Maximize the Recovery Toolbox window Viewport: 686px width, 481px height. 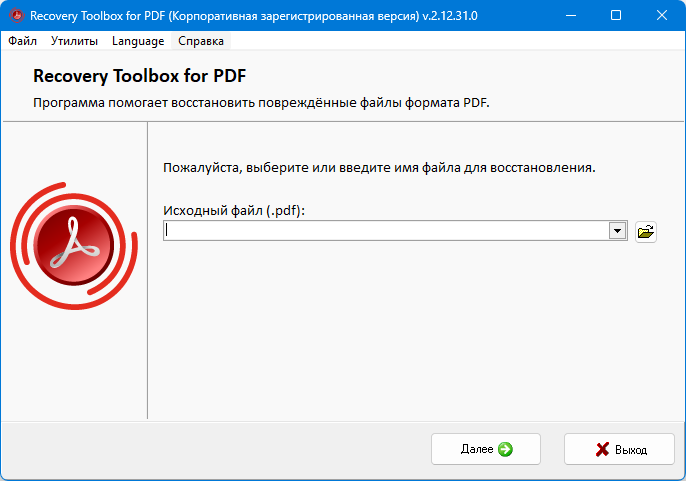tap(616, 16)
